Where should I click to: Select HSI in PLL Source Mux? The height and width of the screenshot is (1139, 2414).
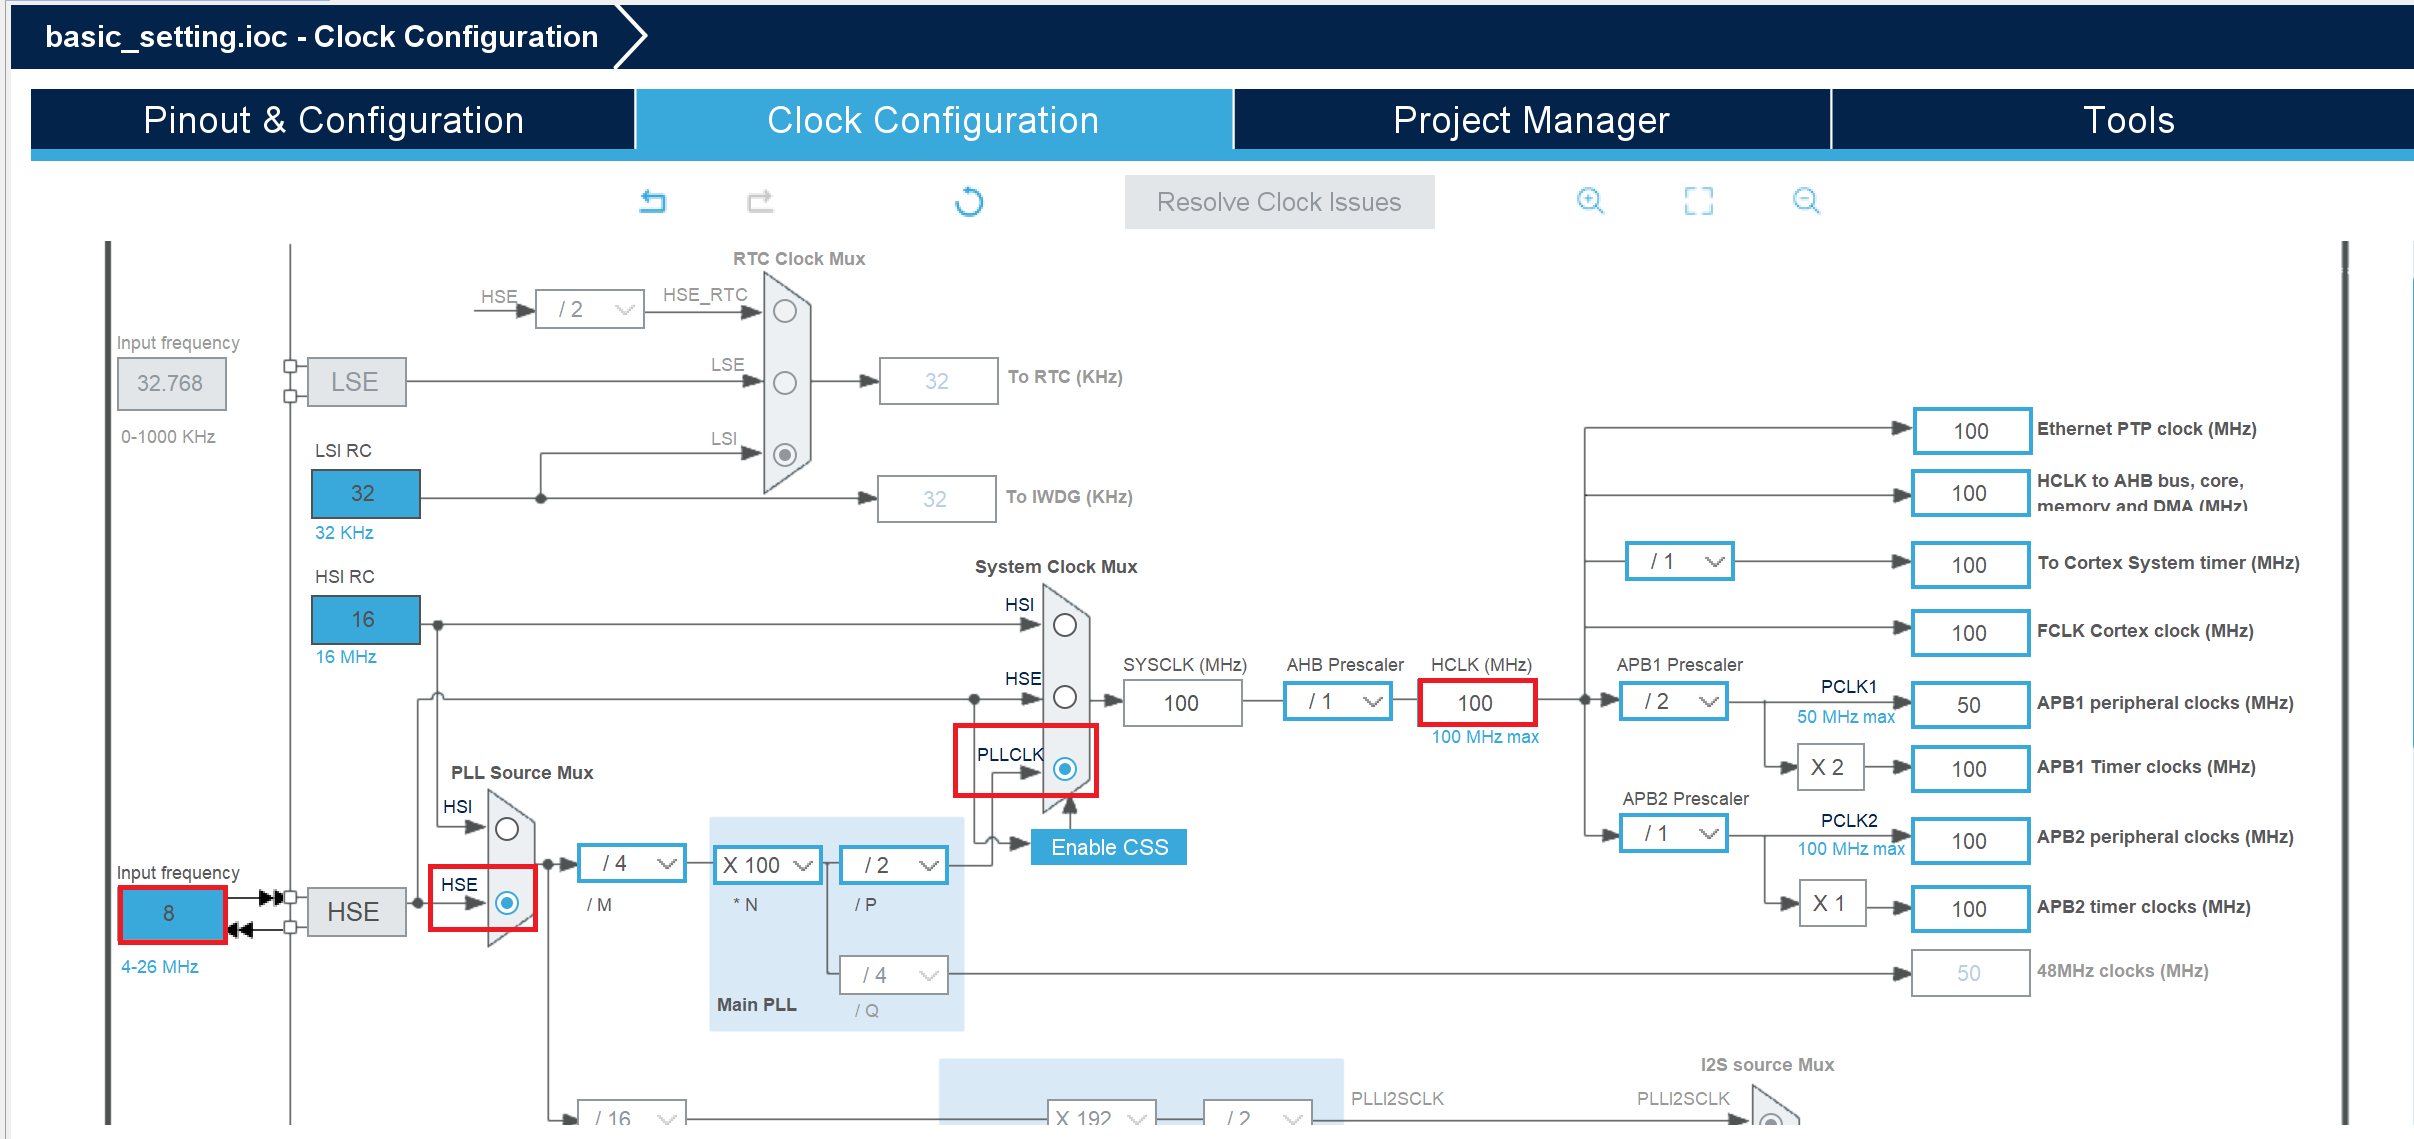click(507, 829)
